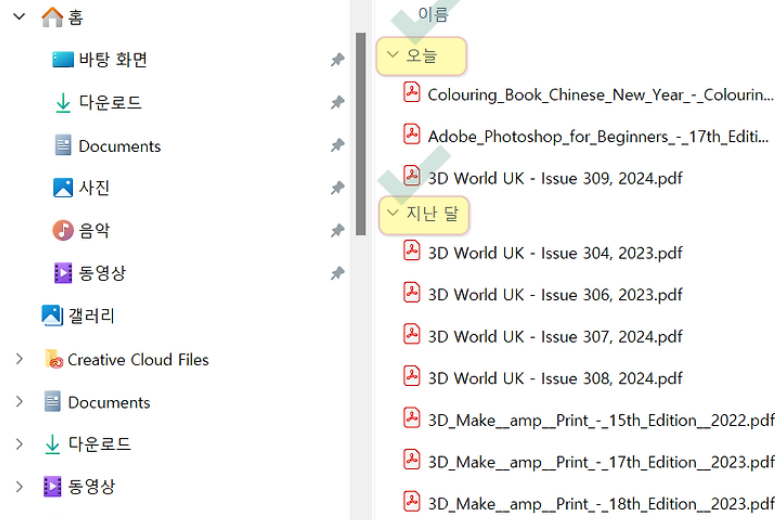
Task: Select the lower 다운로드 tree label
Action: click(x=100, y=444)
